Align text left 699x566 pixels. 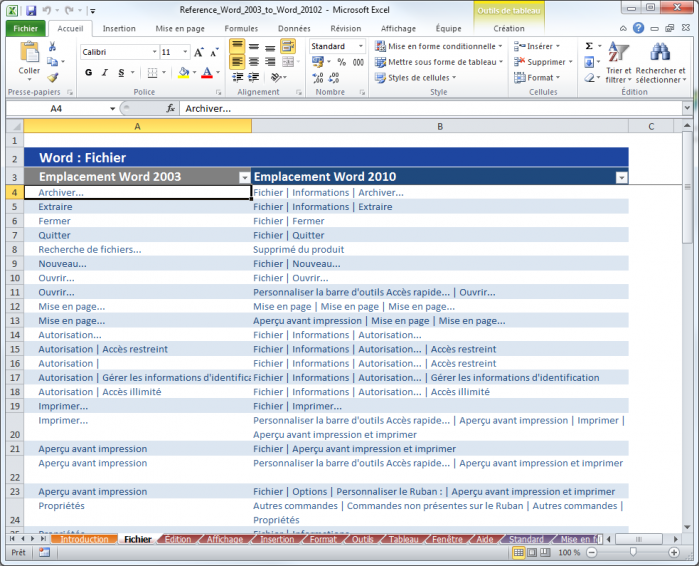coord(237,62)
